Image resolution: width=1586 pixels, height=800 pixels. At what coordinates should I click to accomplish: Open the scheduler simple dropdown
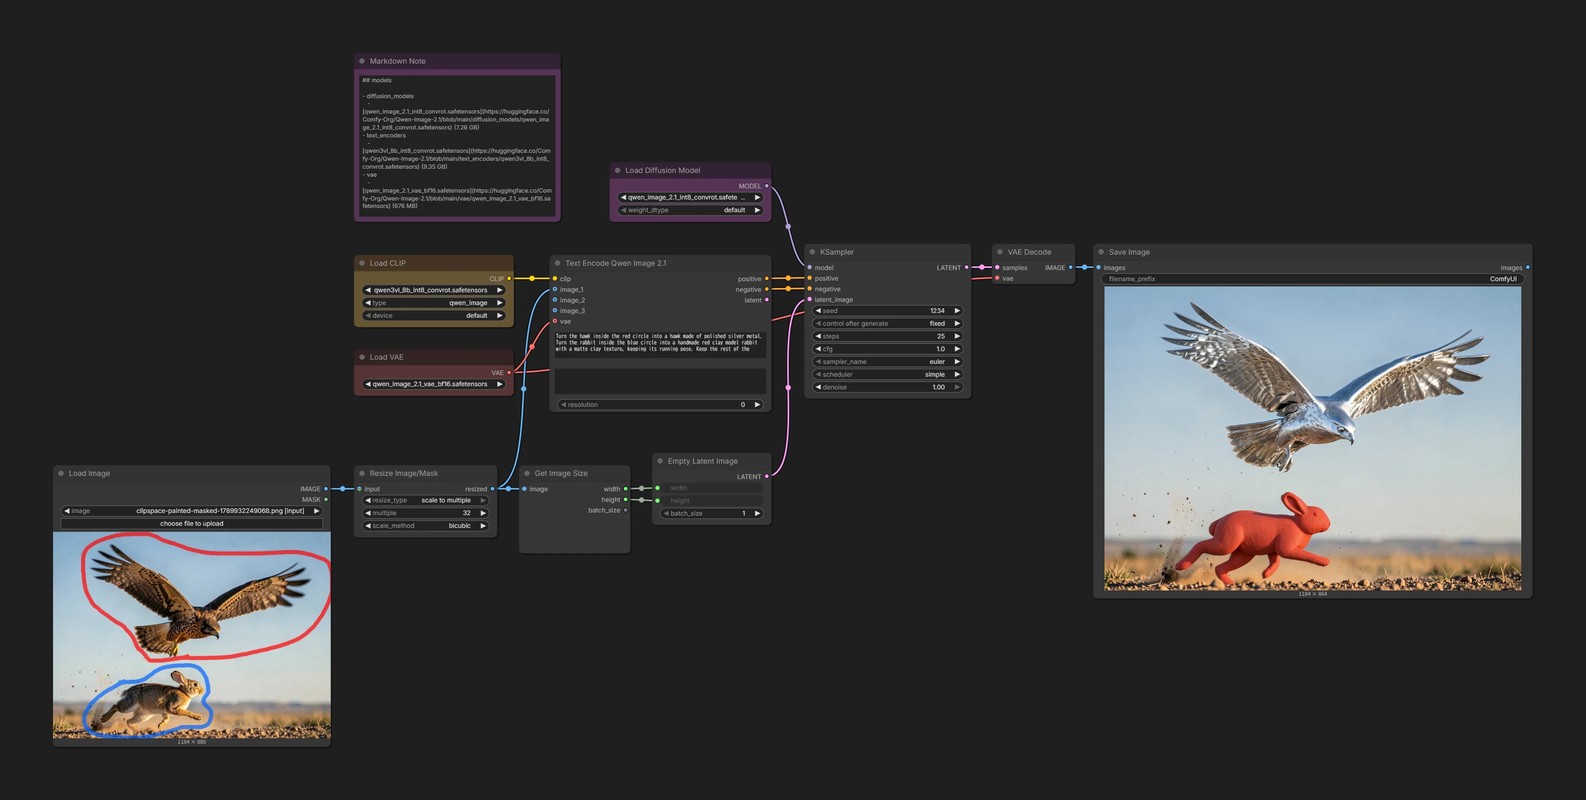pyautogui.click(x=888, y=374)
